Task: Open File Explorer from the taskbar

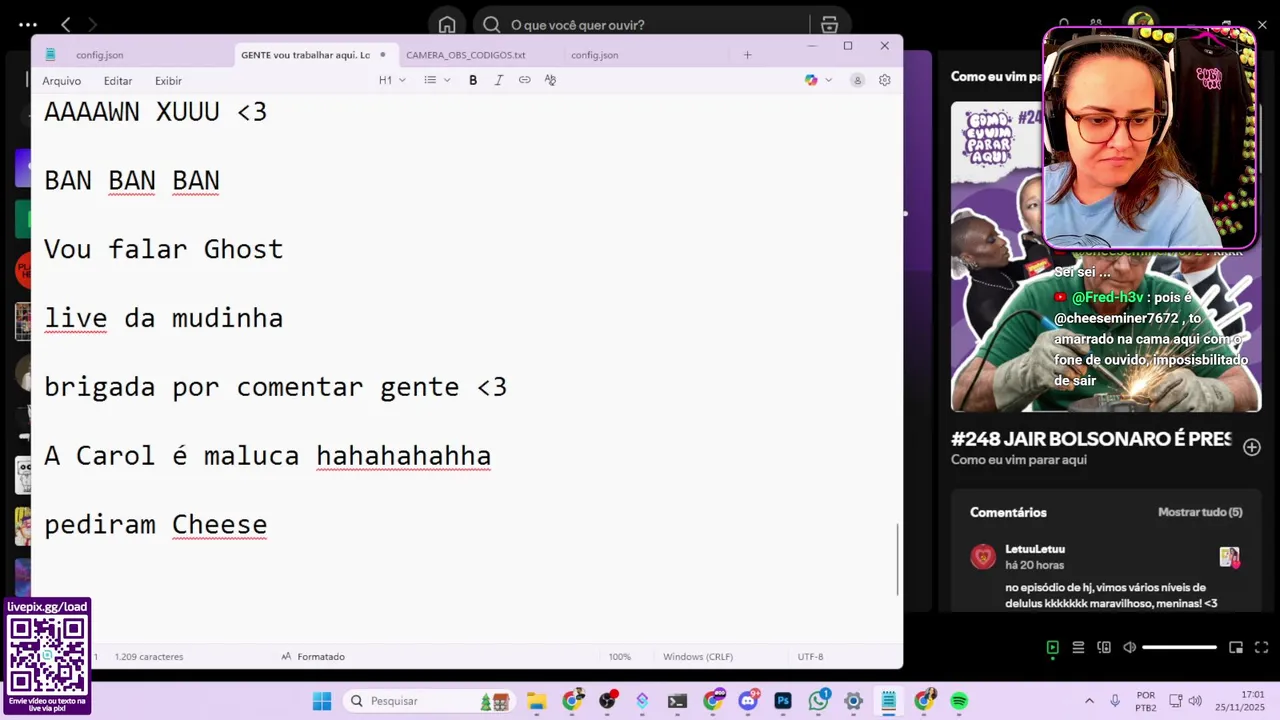Action: point(536,701)
